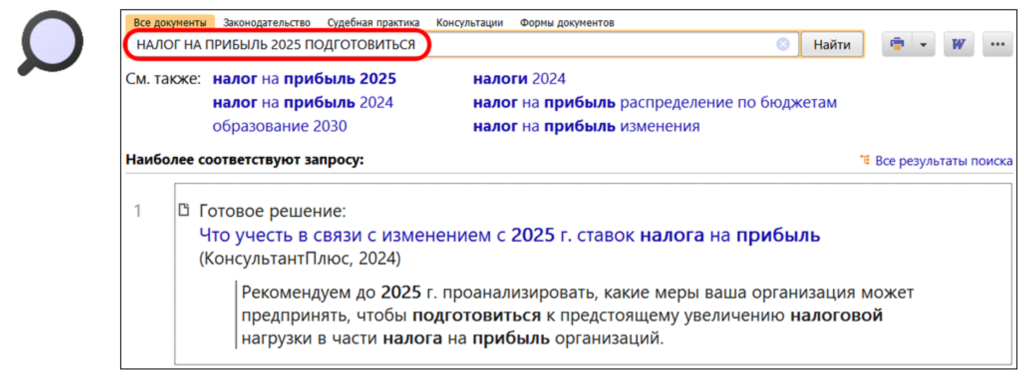Export to Word with the W icon
Viewport: 1024px width, 376px height.
[959, 44]
